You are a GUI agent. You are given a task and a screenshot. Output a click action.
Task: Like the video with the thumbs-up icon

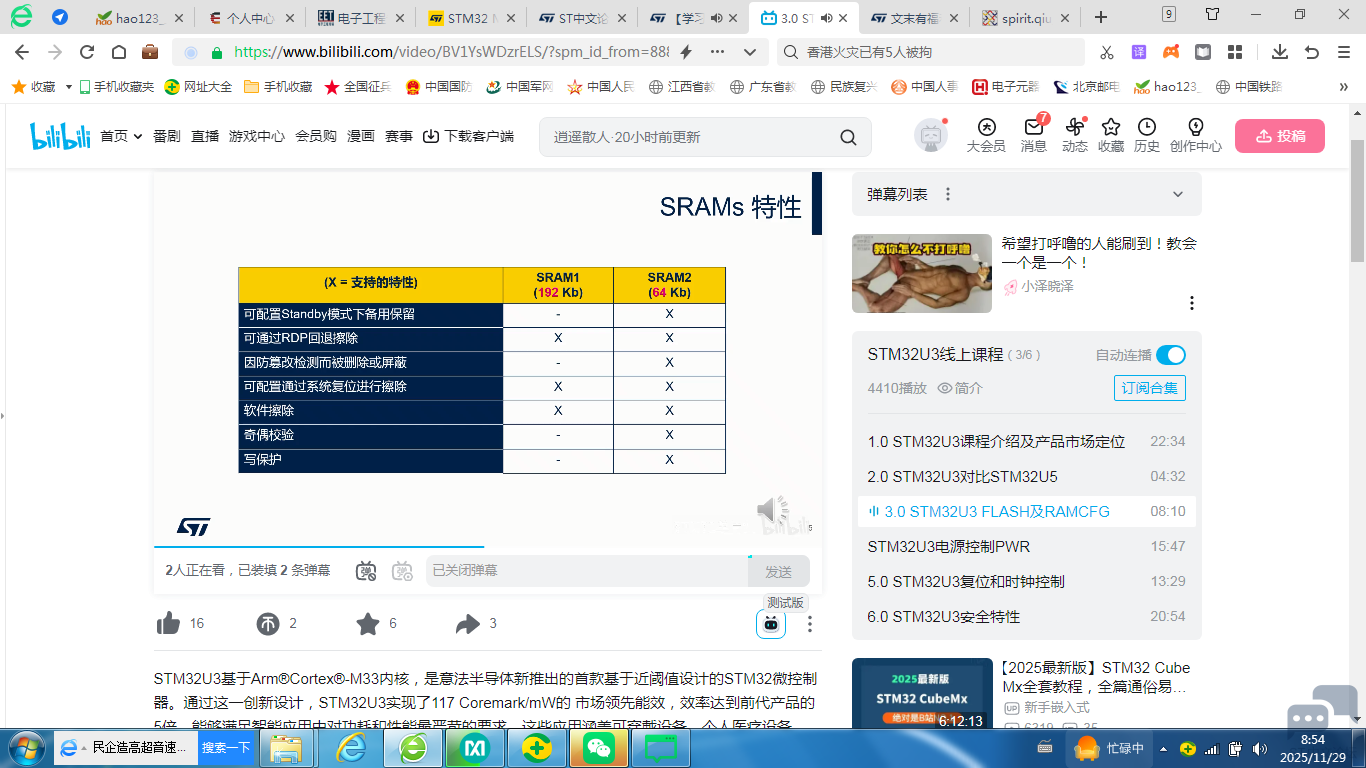pos(168,624)
